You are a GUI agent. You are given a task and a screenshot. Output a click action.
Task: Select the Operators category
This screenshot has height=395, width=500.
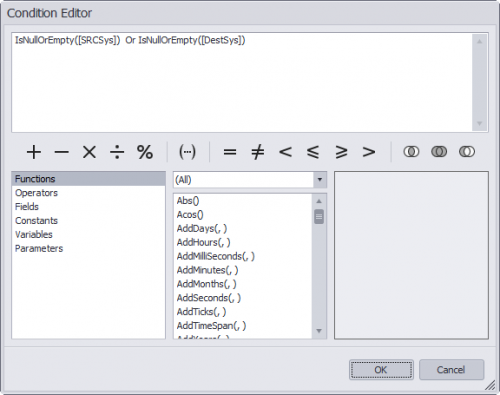click(89, 193)
